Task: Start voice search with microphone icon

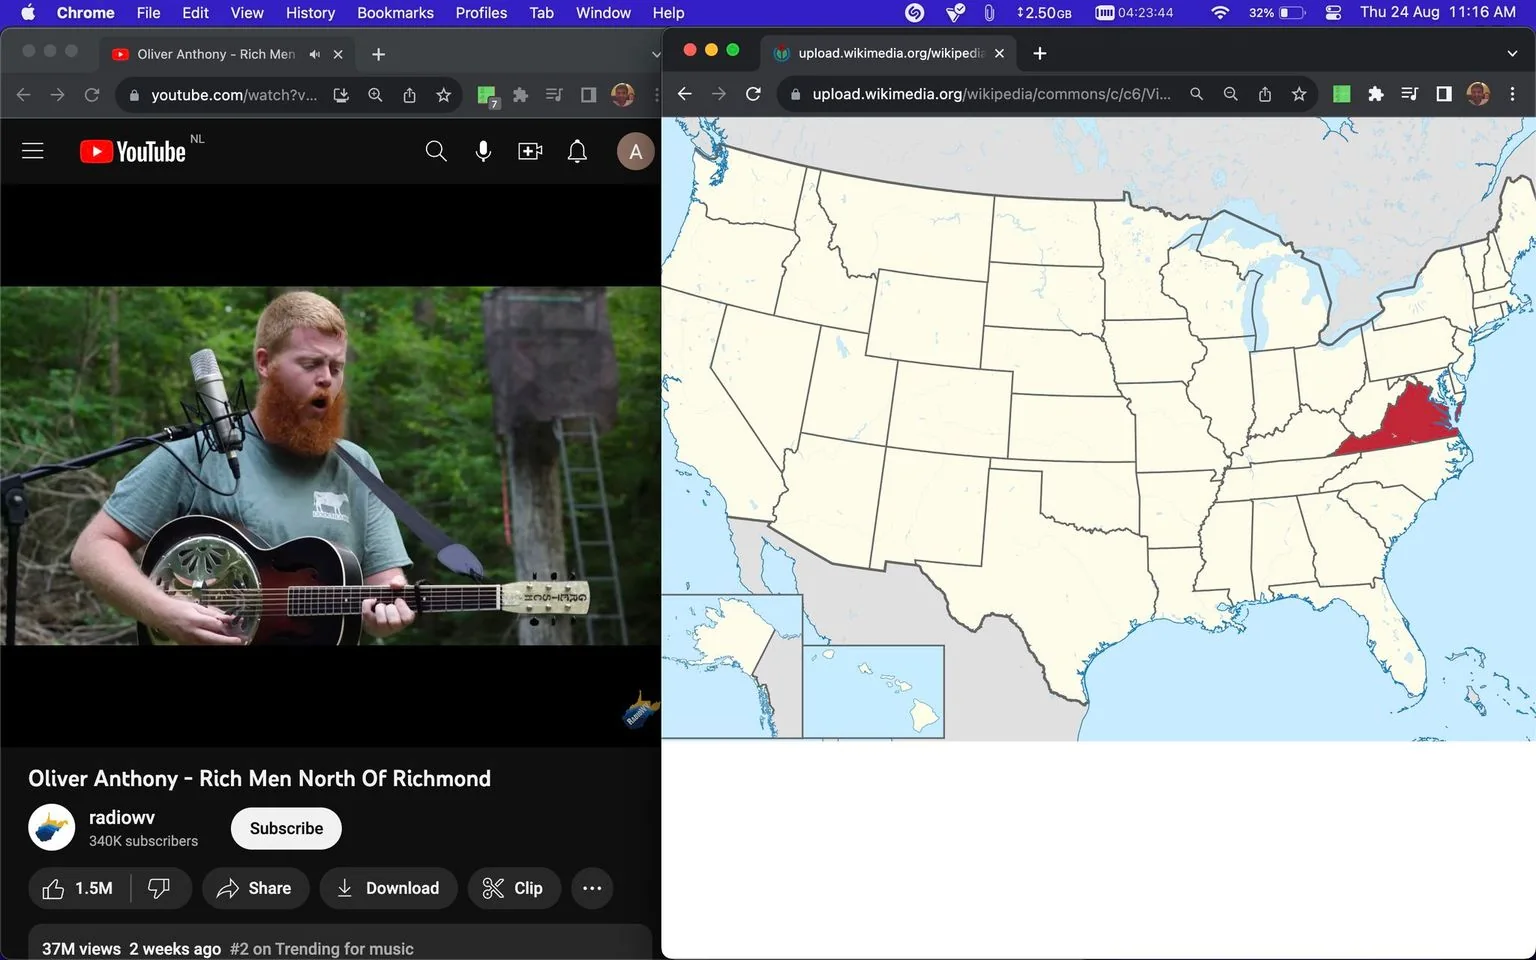Action: tap(483, 151)
